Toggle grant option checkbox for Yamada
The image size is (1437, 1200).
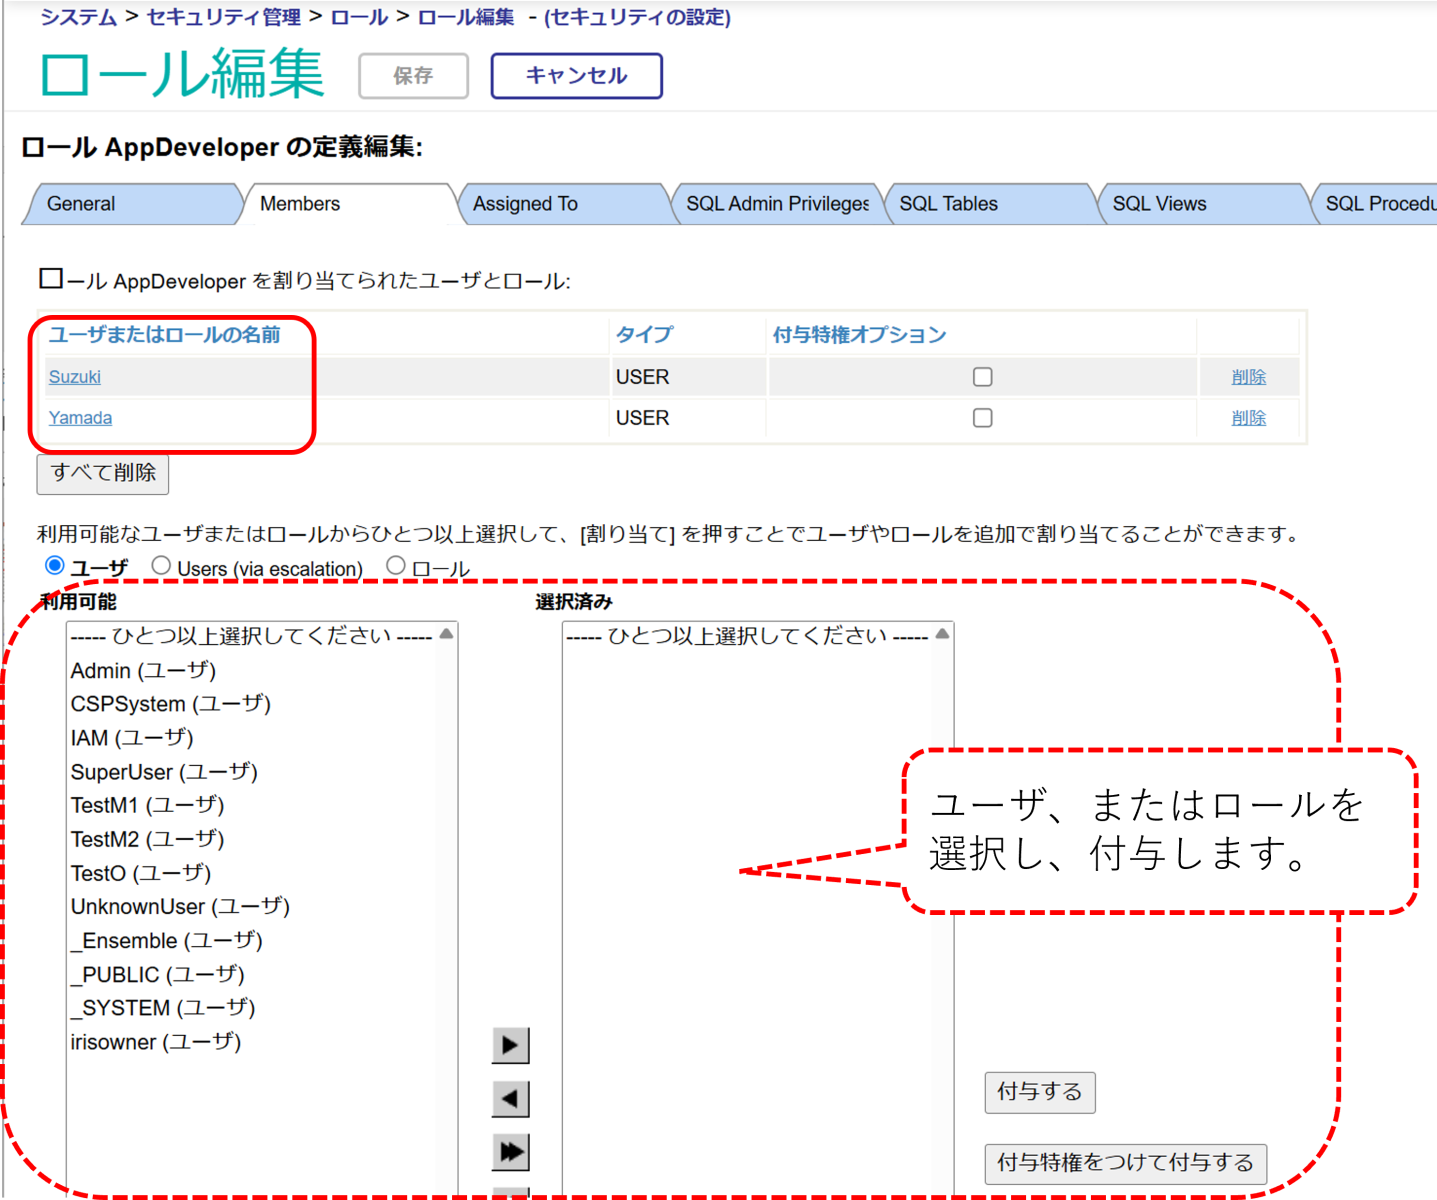(982, 418)
